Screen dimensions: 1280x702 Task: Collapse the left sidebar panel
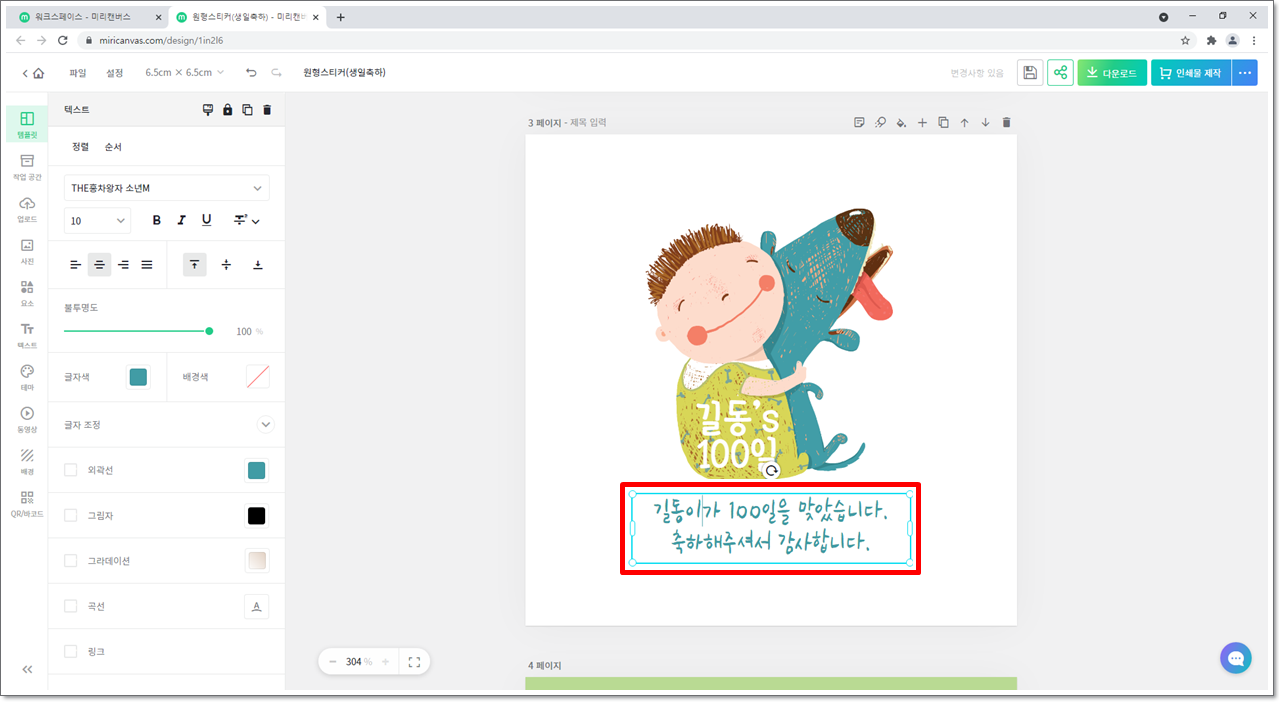[27, 669]
